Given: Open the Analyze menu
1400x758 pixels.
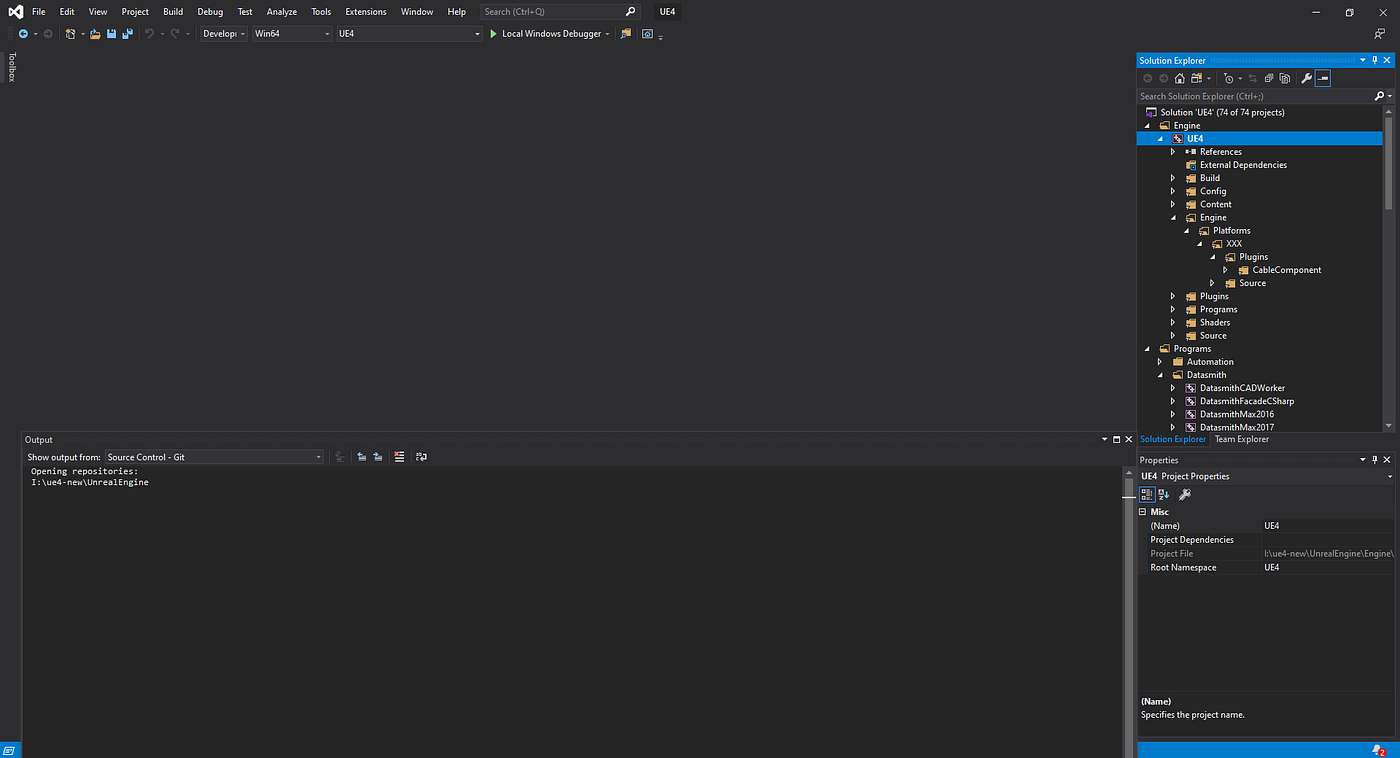Looking at the screenshot, I should 282,12.
